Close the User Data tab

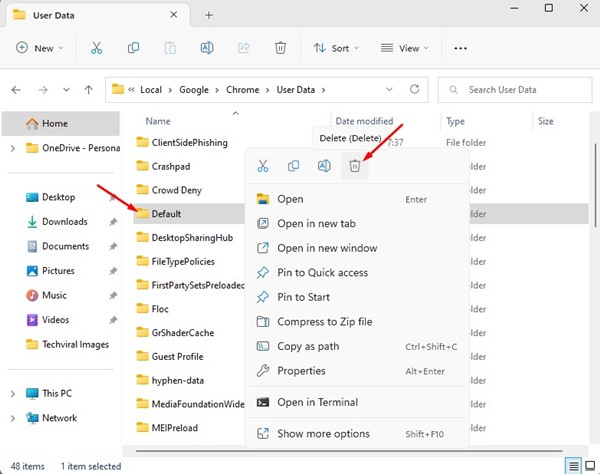pyautogui.click(x=173, y=15)
